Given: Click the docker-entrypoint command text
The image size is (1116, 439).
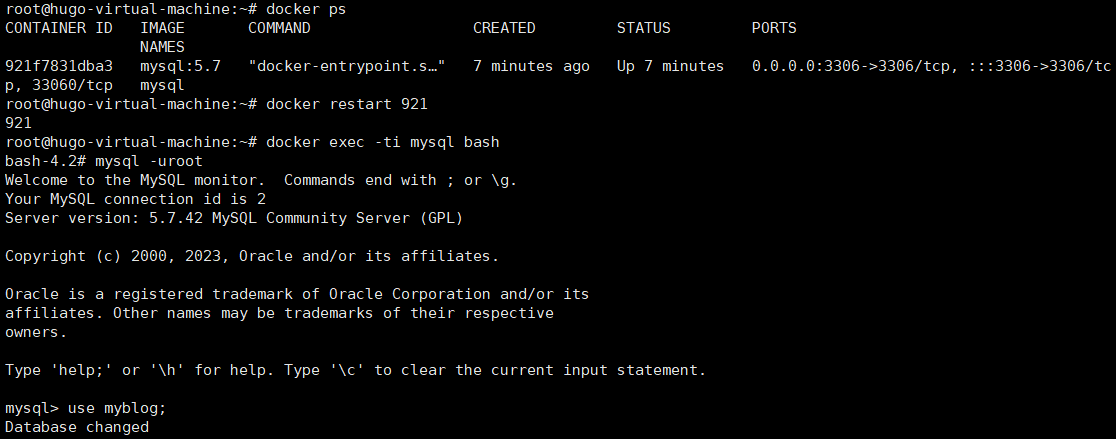Looking at the screenshot, I should (x=347, y=66).
